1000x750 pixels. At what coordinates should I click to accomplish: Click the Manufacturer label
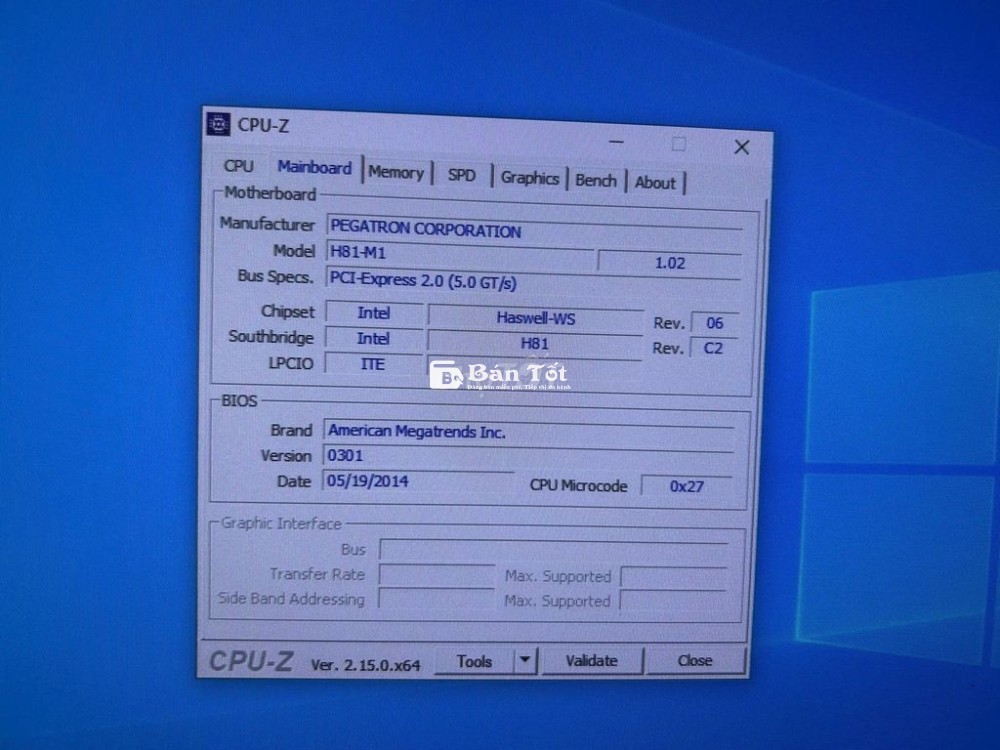tap(267, 224)
